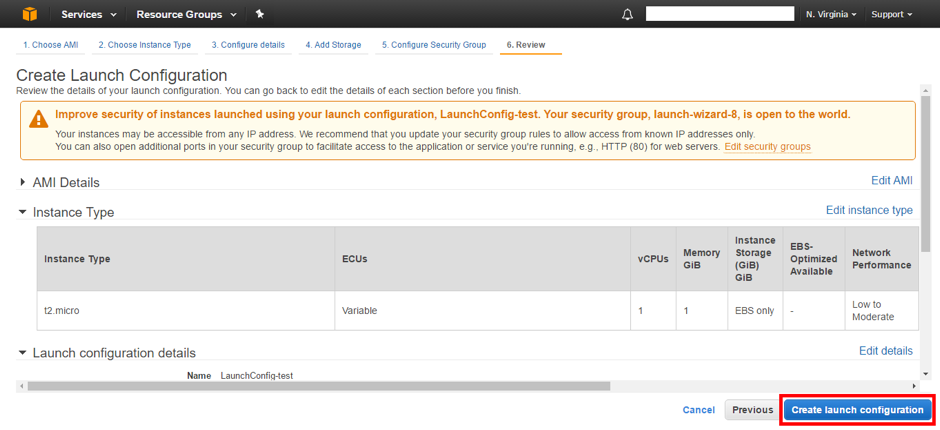Open the N. Virginia region selector
940x430 pixels.
click(x=830, y=15)
